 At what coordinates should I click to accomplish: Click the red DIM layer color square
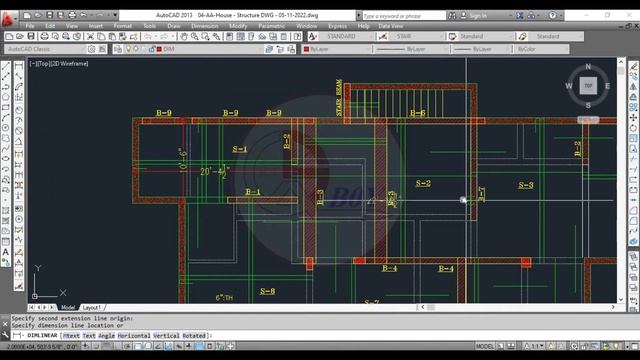click(160, 49)
